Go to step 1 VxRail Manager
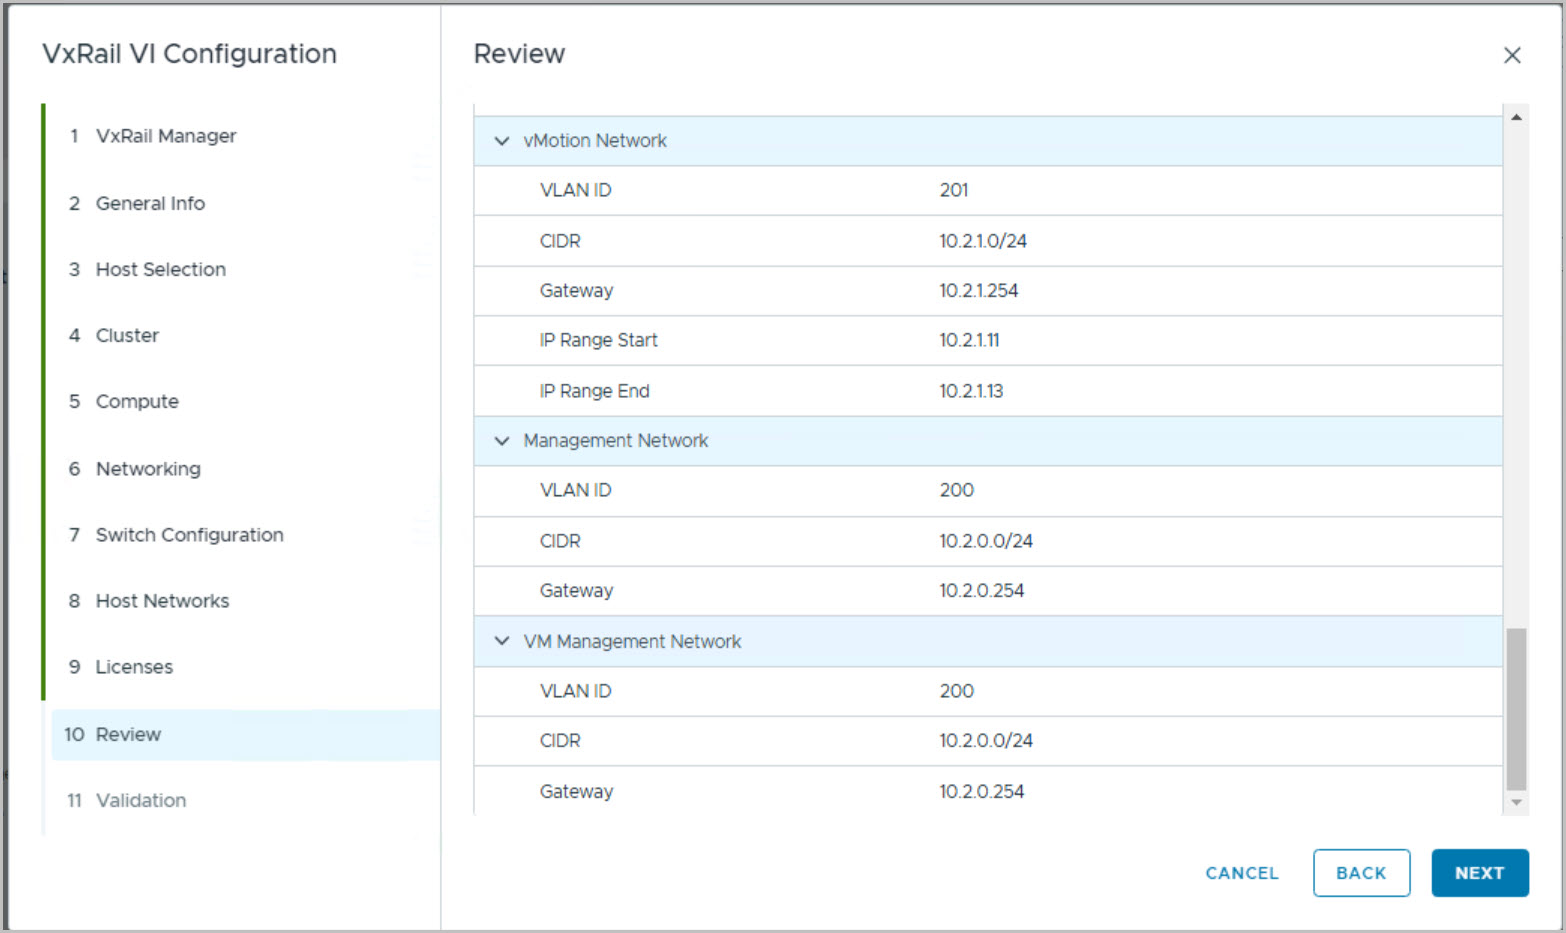The height and width of the screenshot is (933, 1566). point(166,136)
